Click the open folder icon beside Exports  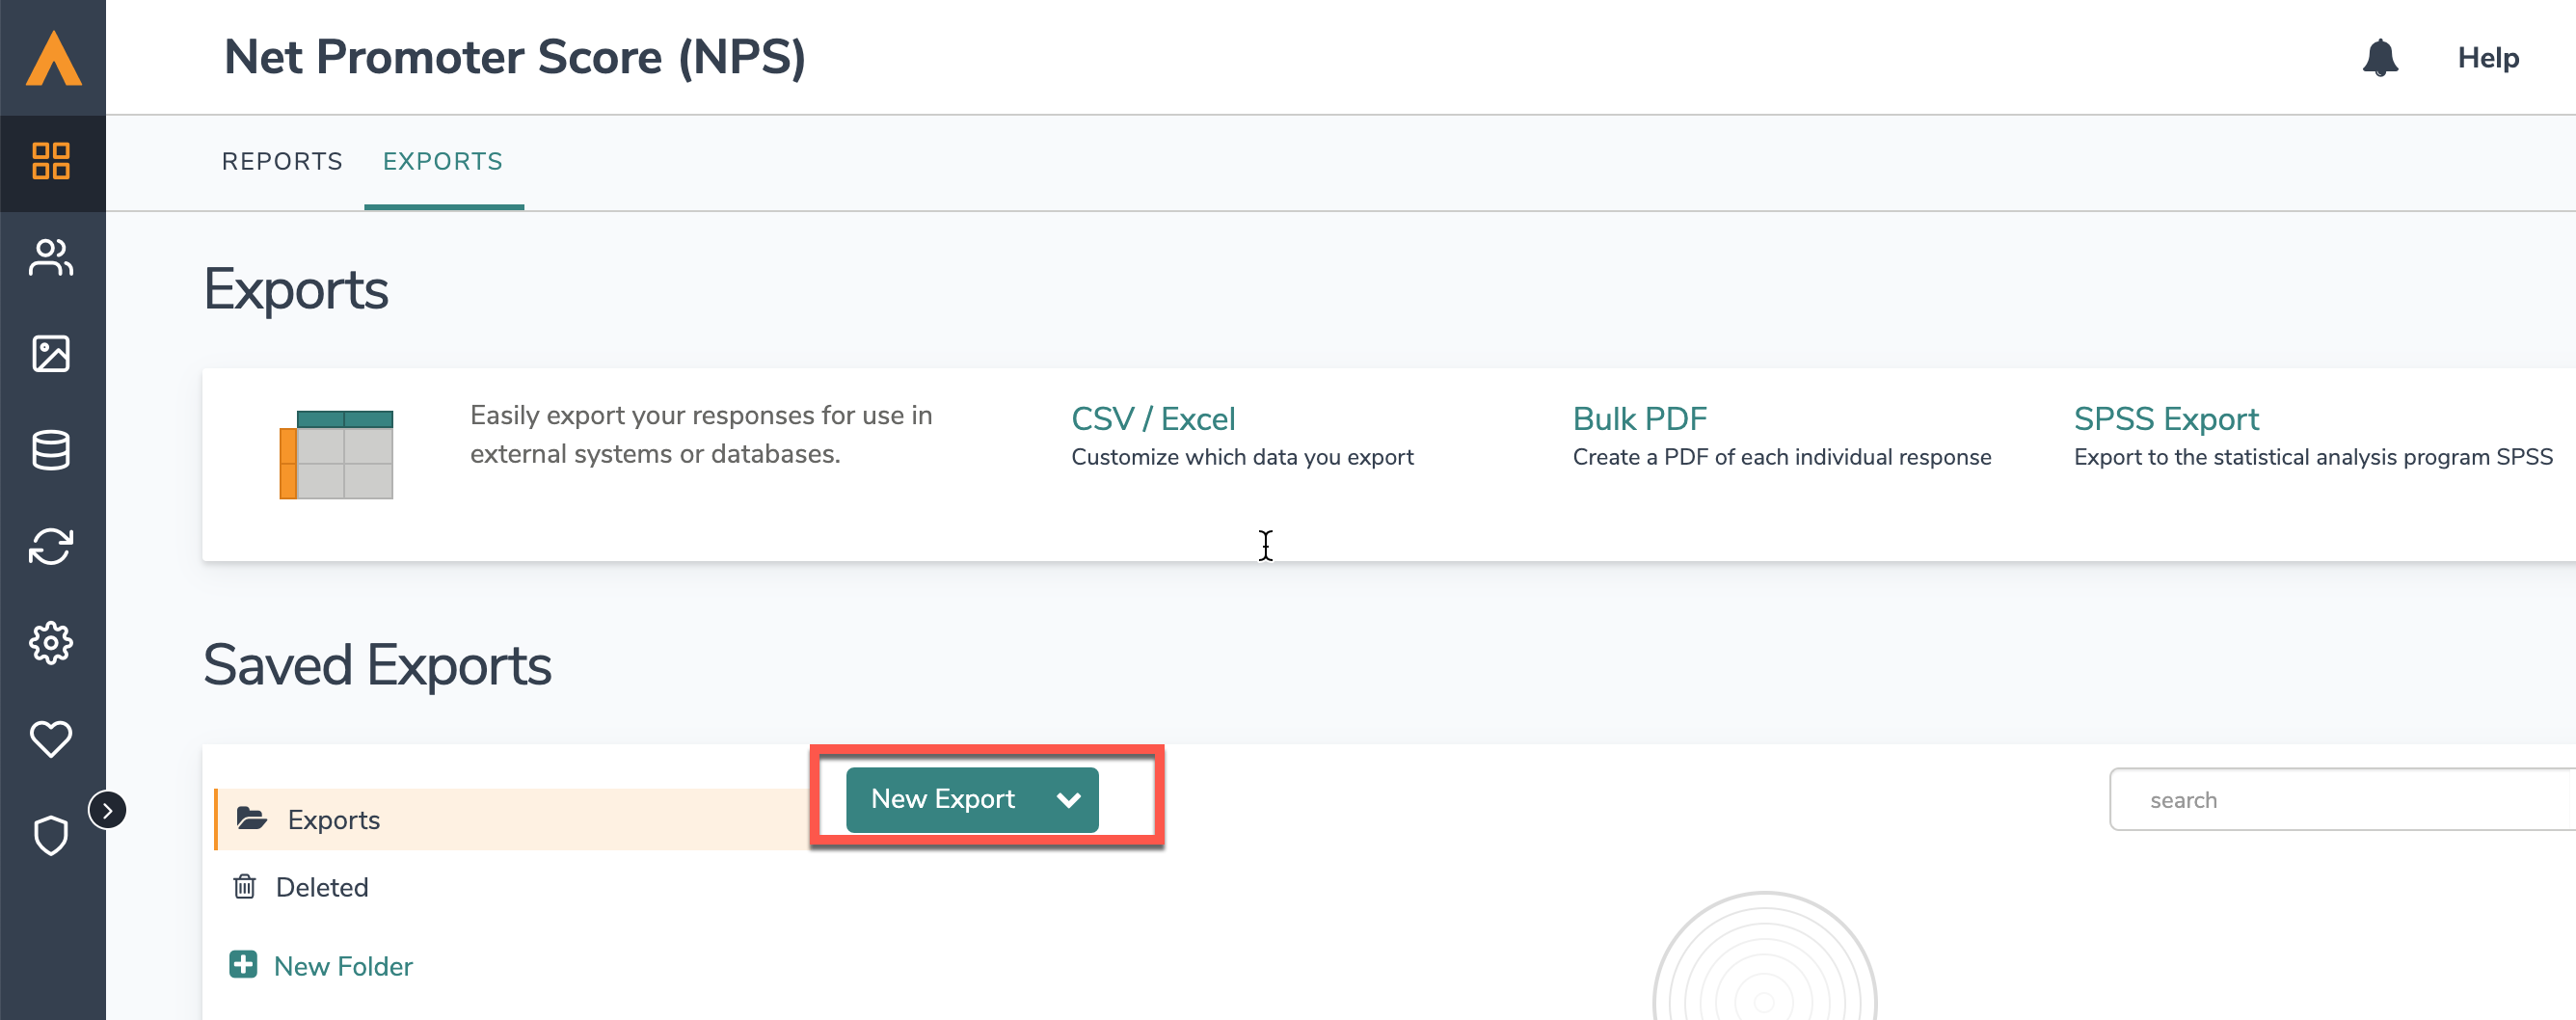(x=251, y=818)
